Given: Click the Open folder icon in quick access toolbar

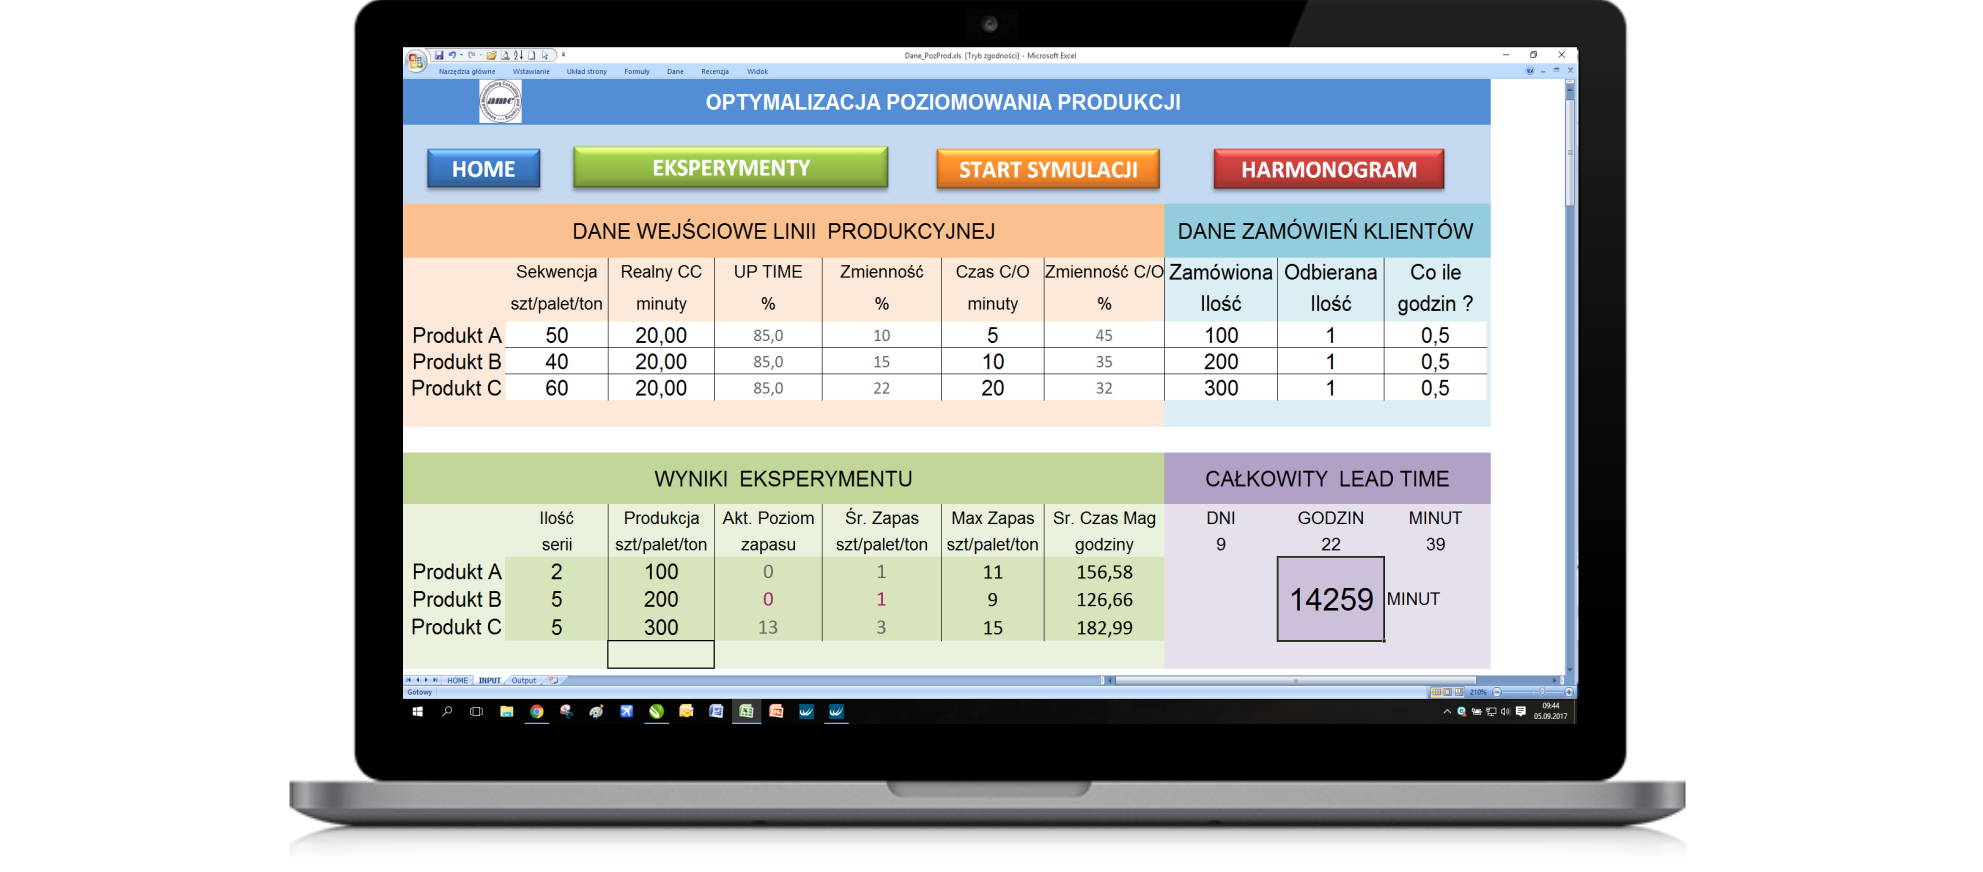Looking at the screenshot, I should pos(491,55).
